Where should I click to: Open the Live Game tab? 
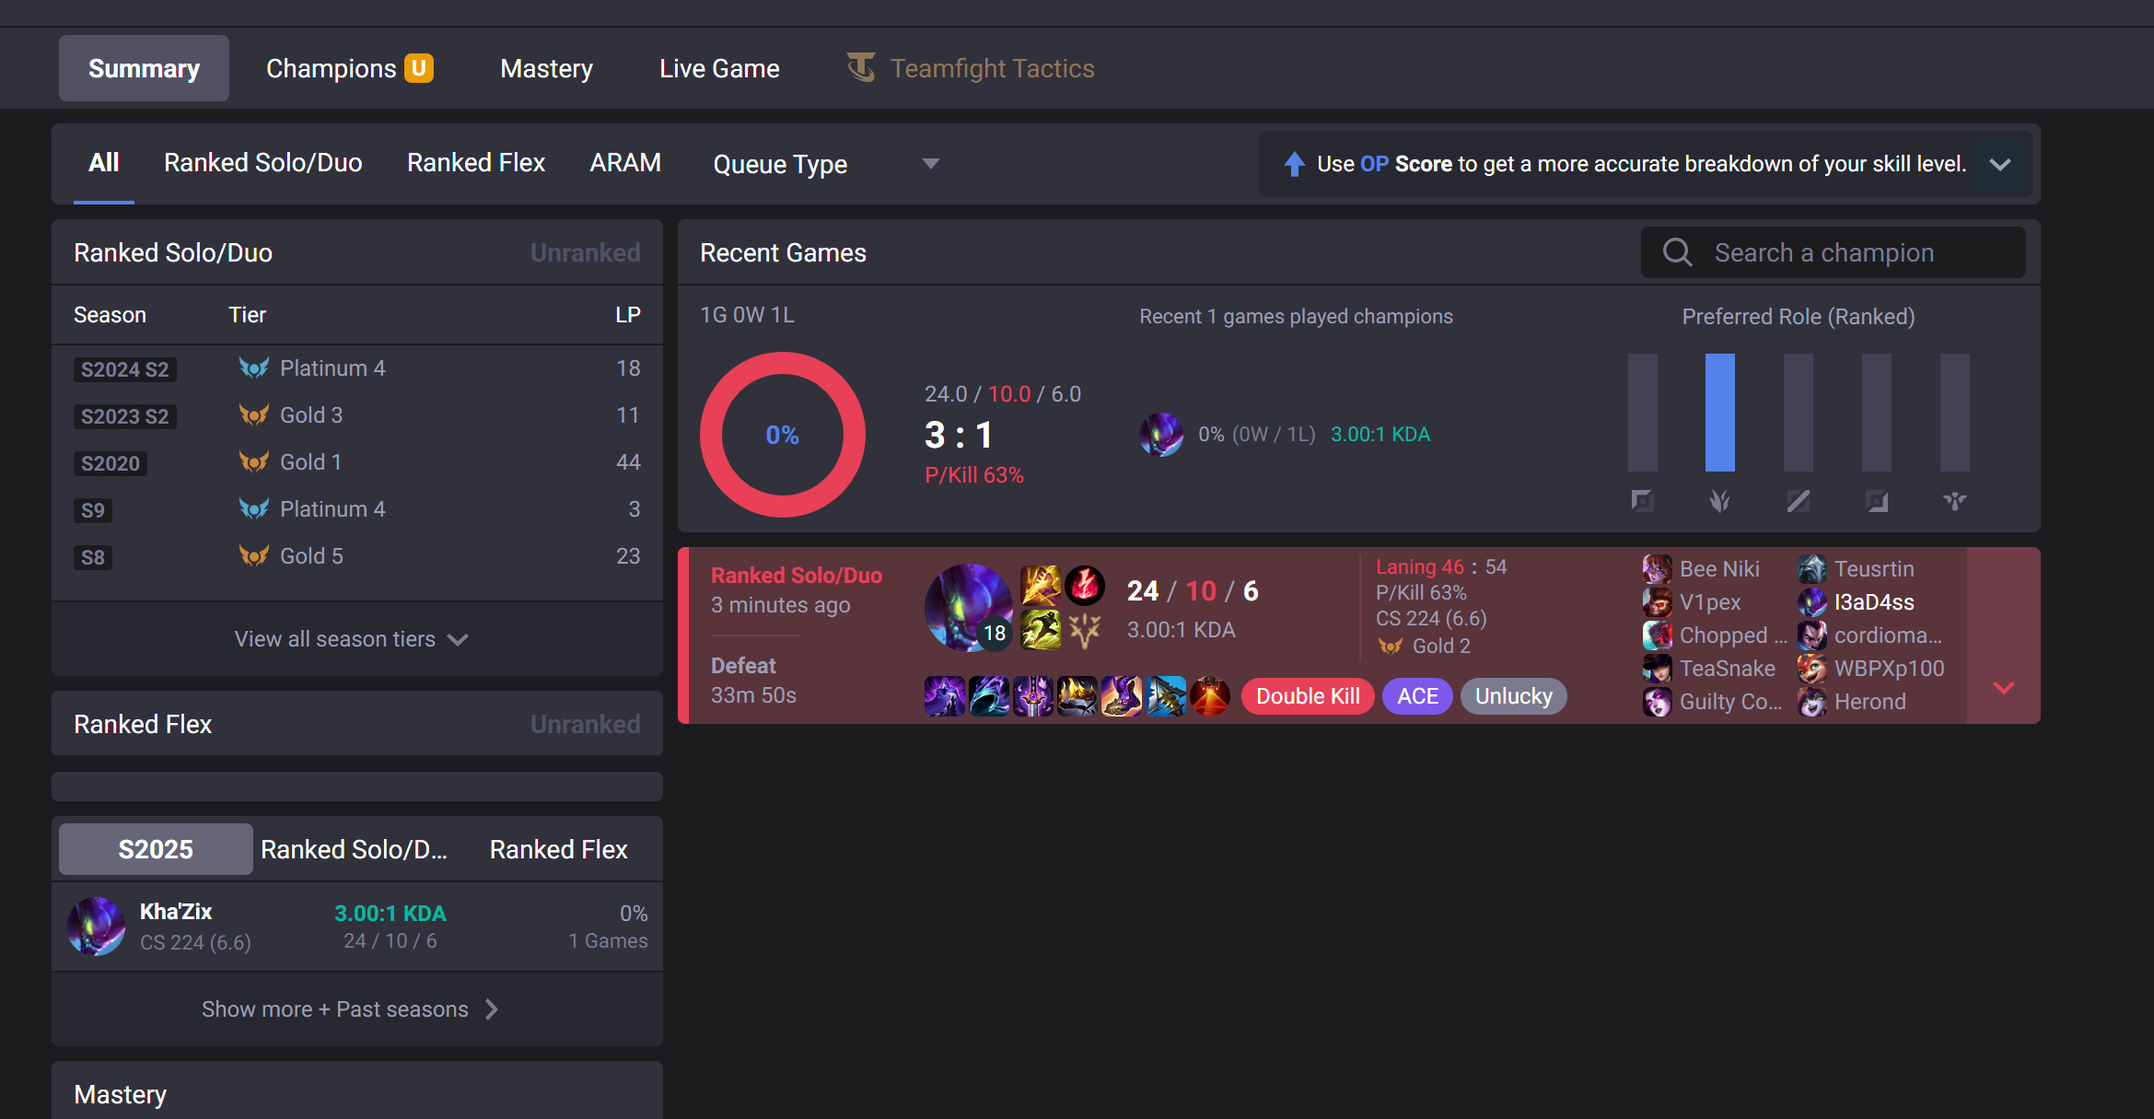tap(719, 68)
